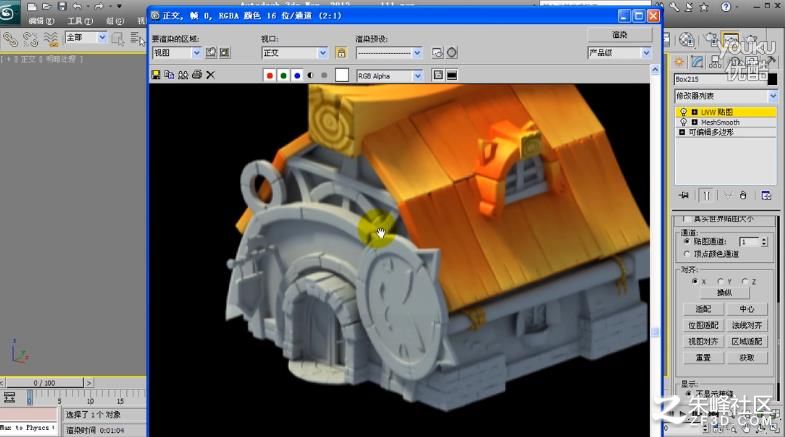785x437 pixels.
Task: Select the 贴图通道 radio button
Action: pyautogui.click(x=687, y=241)
